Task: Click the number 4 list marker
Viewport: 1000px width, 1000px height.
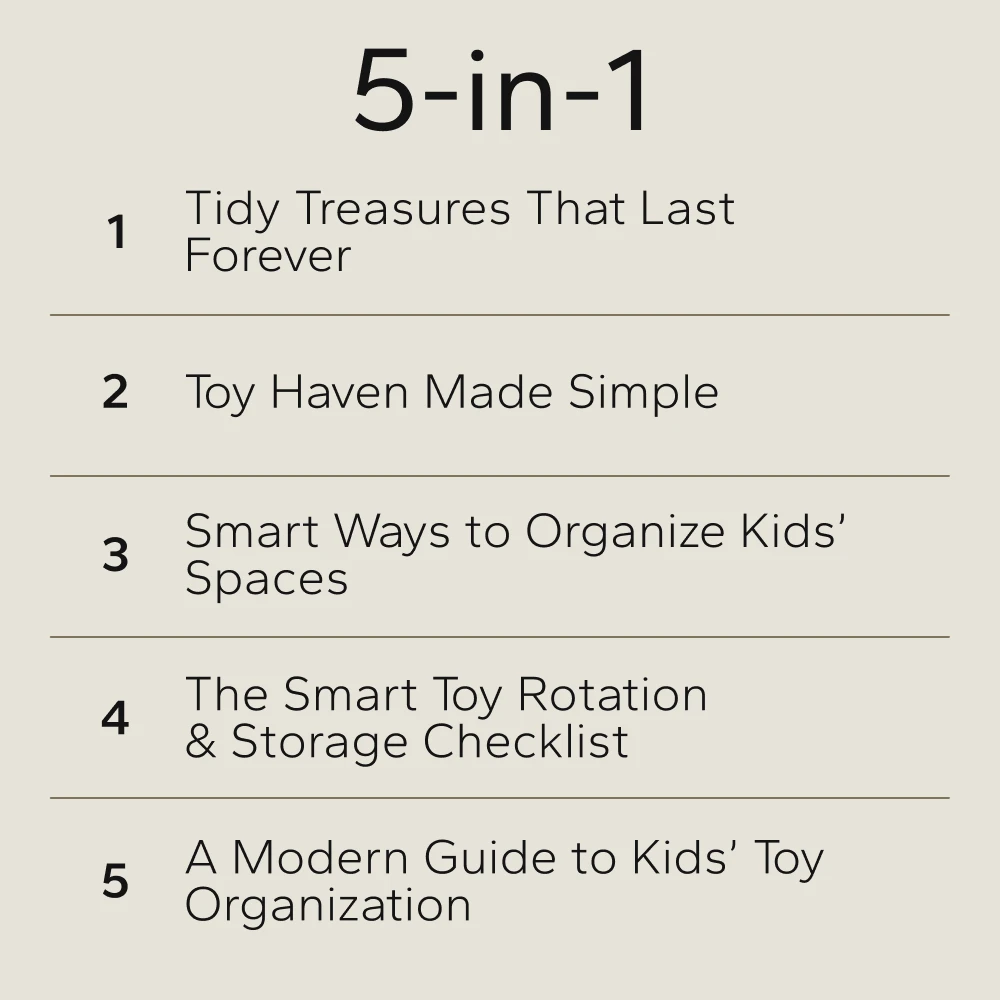Action: coord(115,718)
